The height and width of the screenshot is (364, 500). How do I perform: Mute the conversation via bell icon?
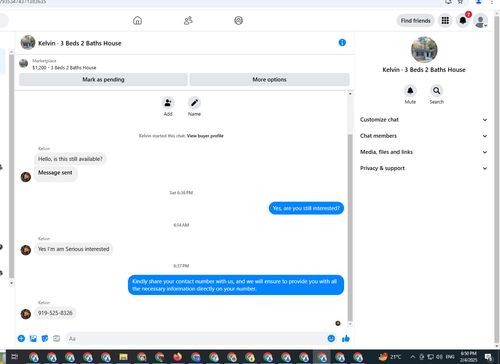click(410, 91)
